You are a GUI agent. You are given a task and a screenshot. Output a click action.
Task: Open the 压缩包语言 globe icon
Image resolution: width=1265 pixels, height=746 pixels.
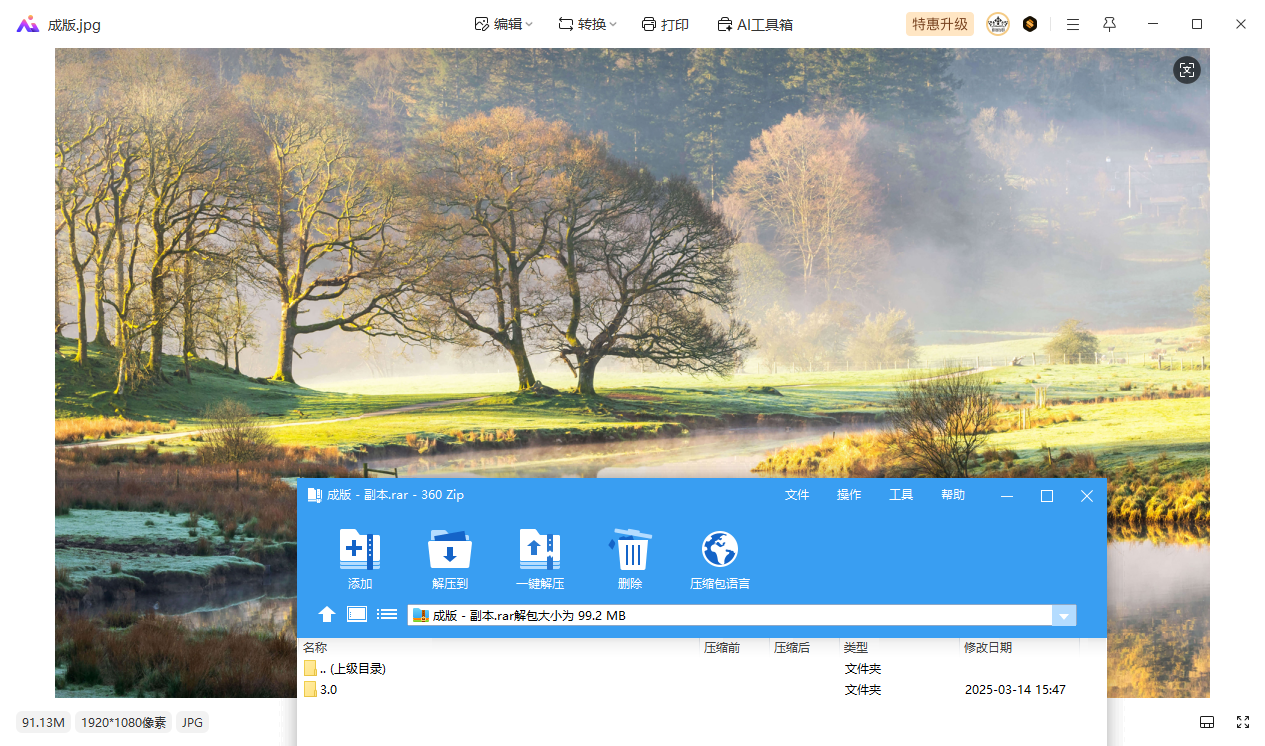click(719, 551)
